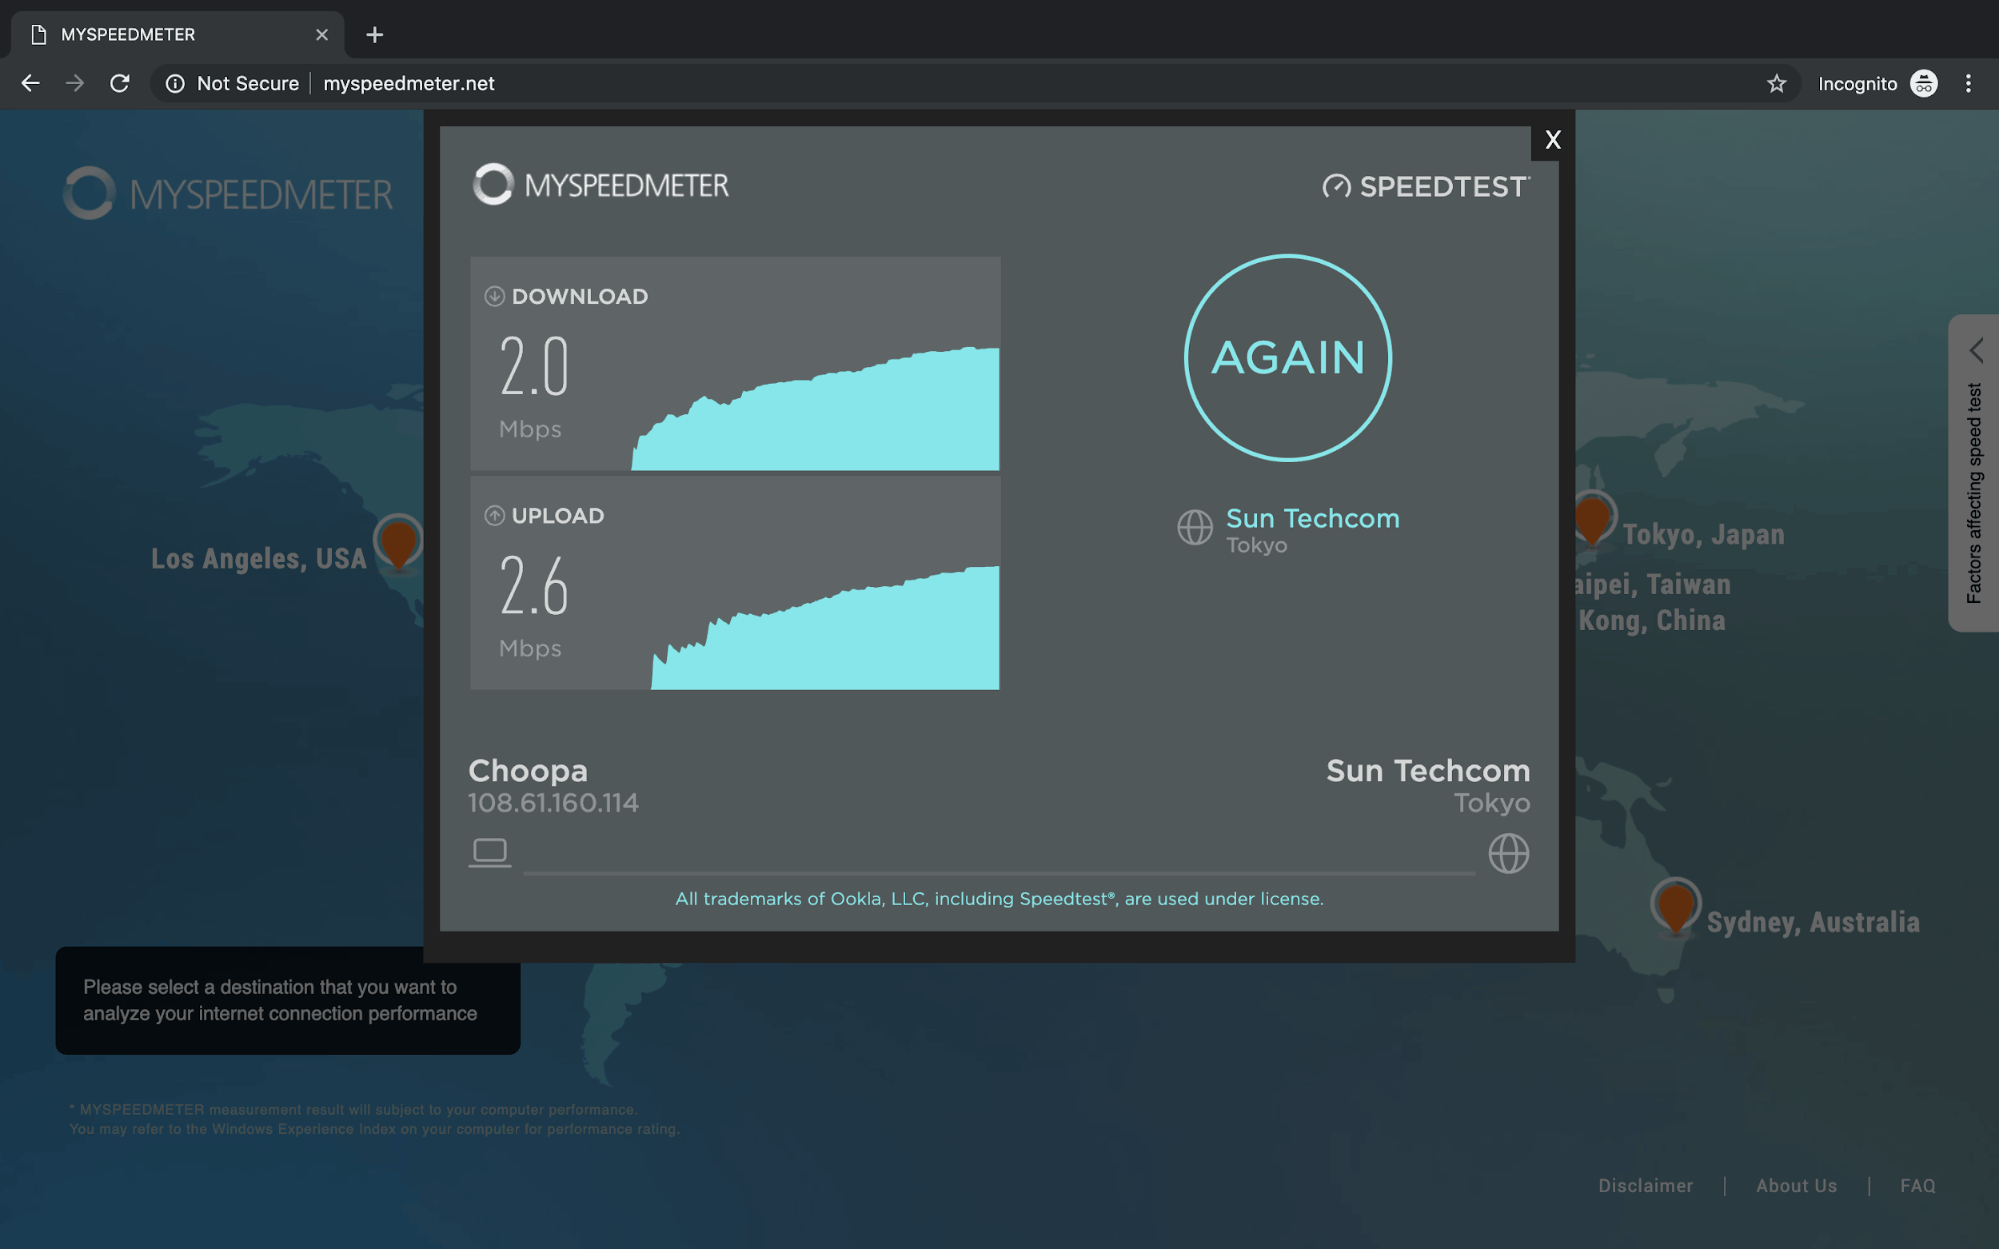
Task: Click the Sydney, Australia label
Action: (x=1813, y=922)
